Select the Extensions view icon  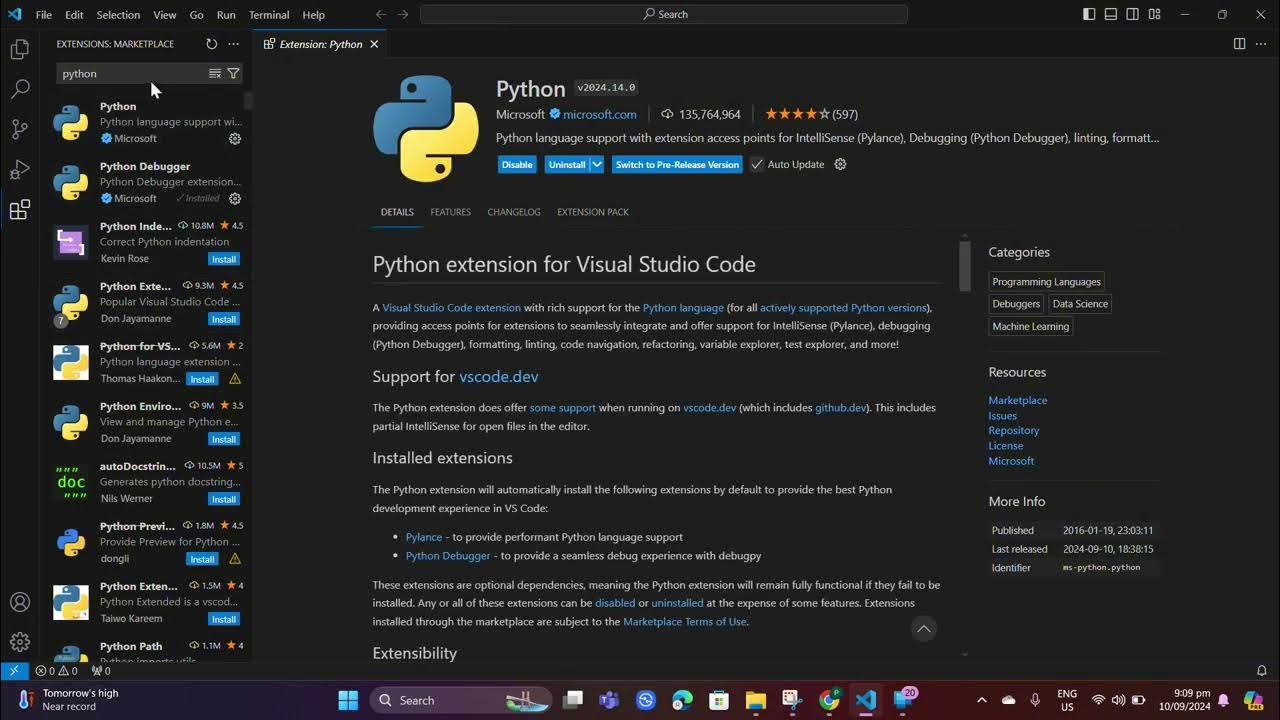click(x=19, y=210)
